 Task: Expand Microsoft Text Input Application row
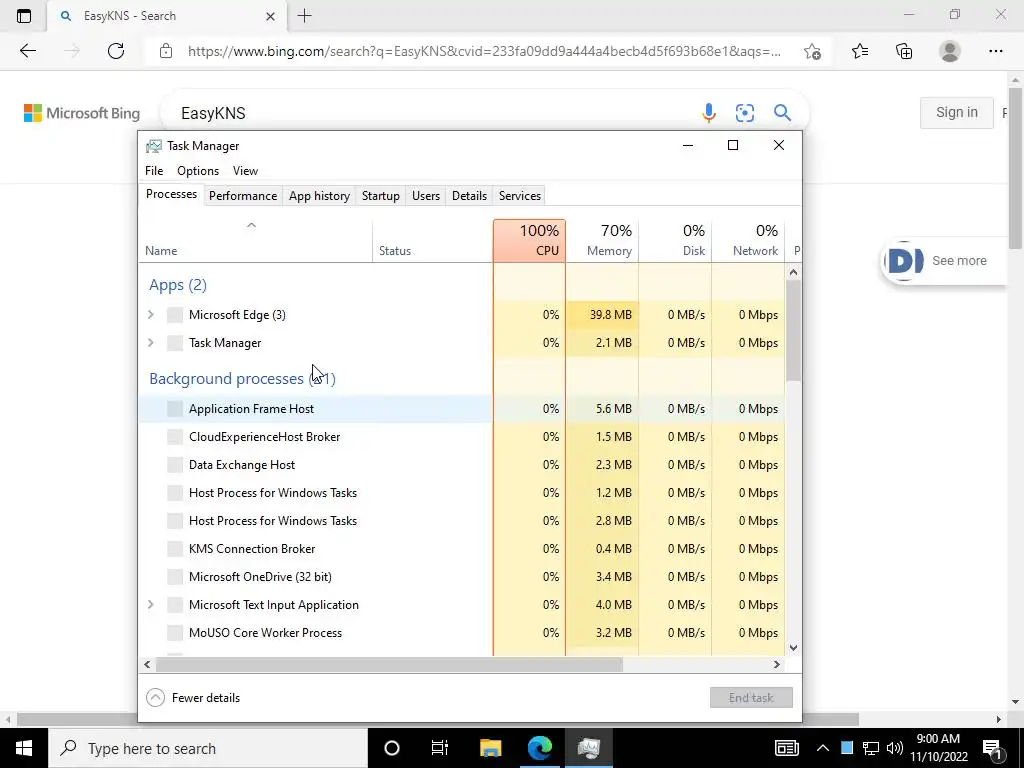pyautogui.click(x=151, y=605)
